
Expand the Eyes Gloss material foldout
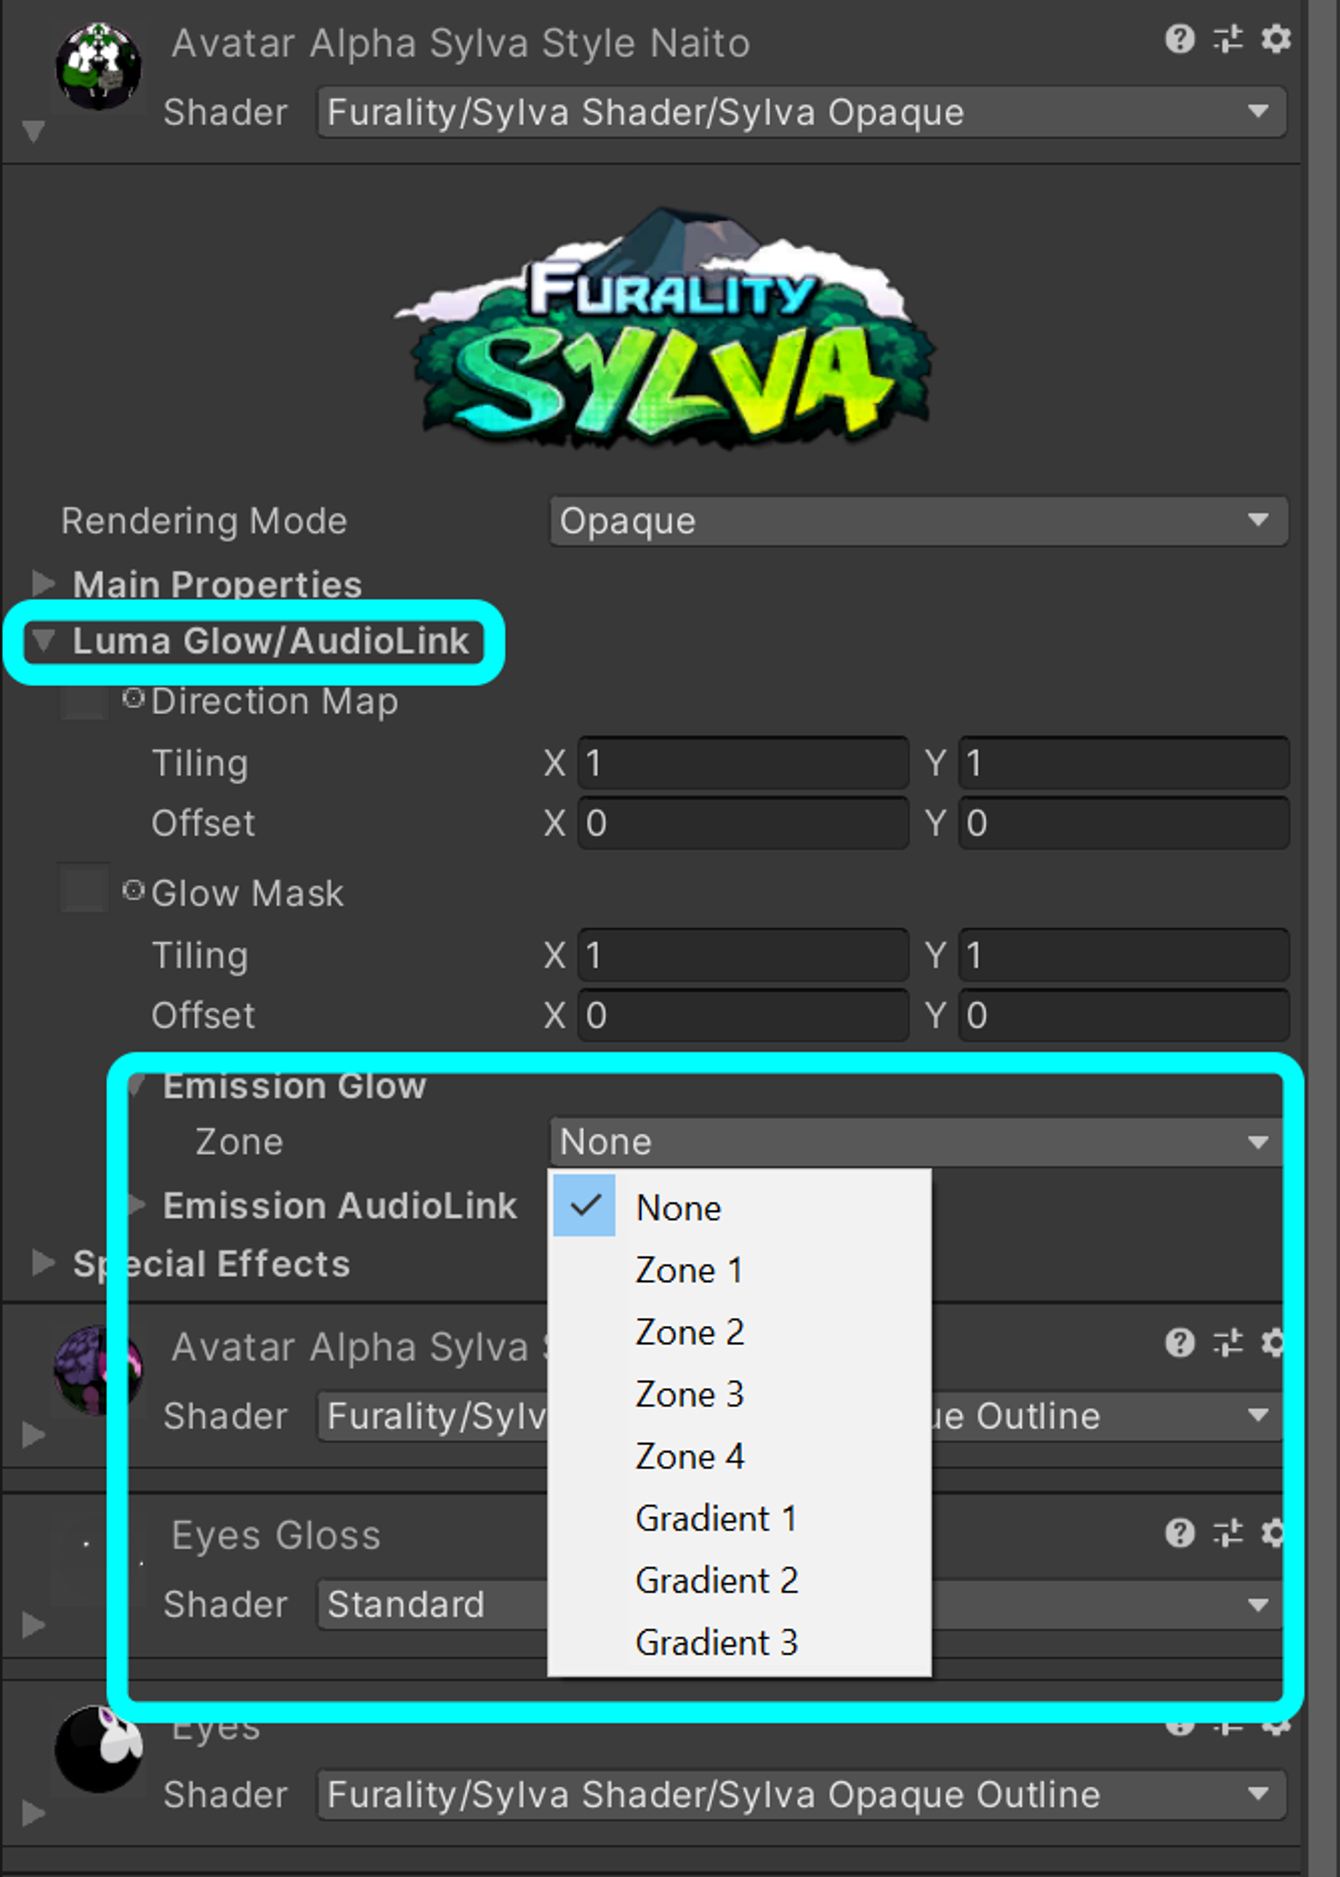pos(33,1623)
